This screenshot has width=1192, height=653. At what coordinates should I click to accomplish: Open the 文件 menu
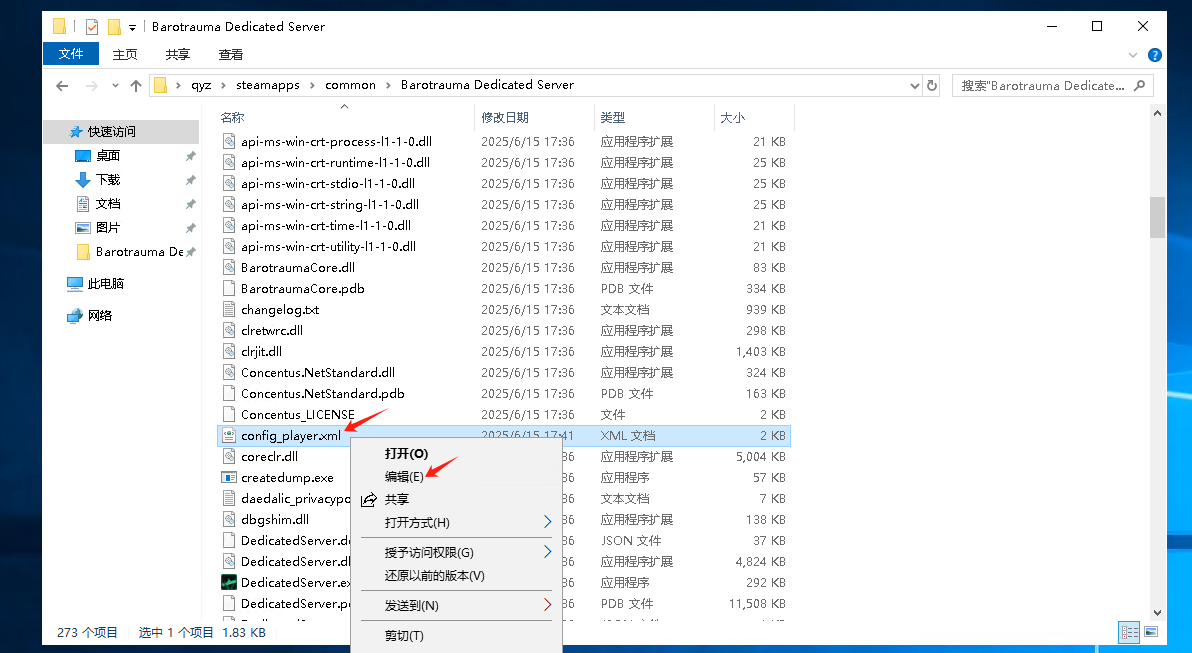point(71,54)
